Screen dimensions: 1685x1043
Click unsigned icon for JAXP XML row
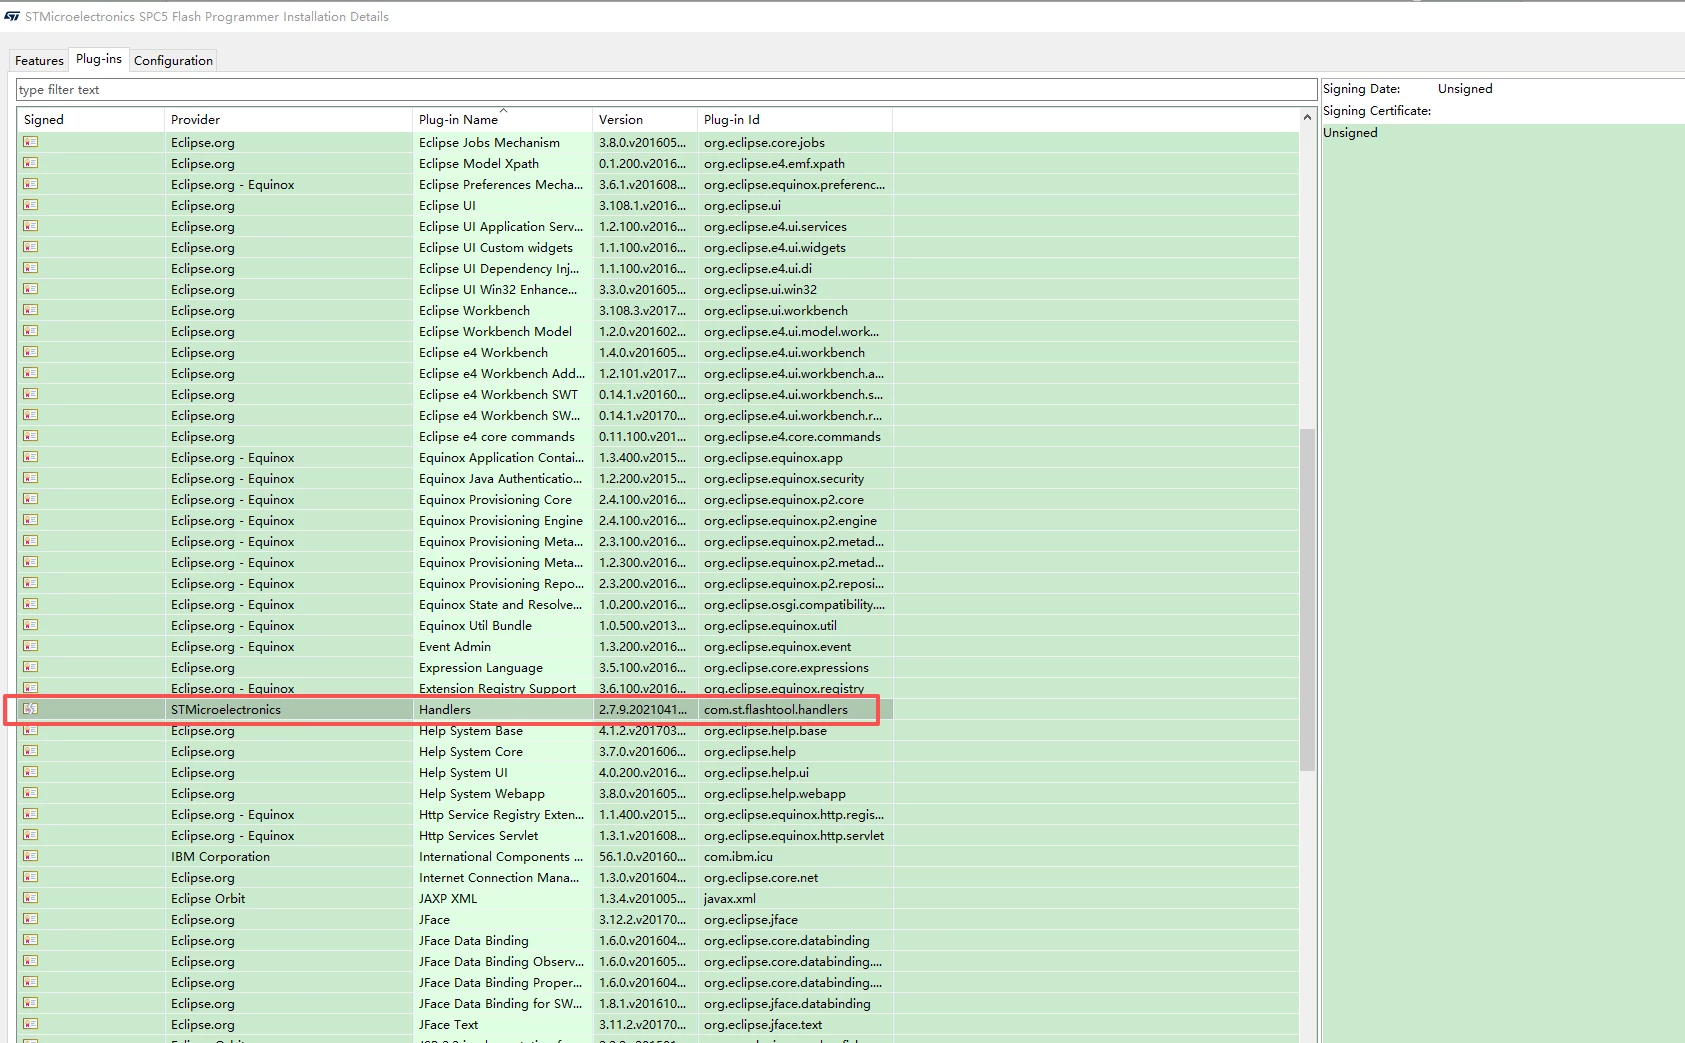point(31,898)
